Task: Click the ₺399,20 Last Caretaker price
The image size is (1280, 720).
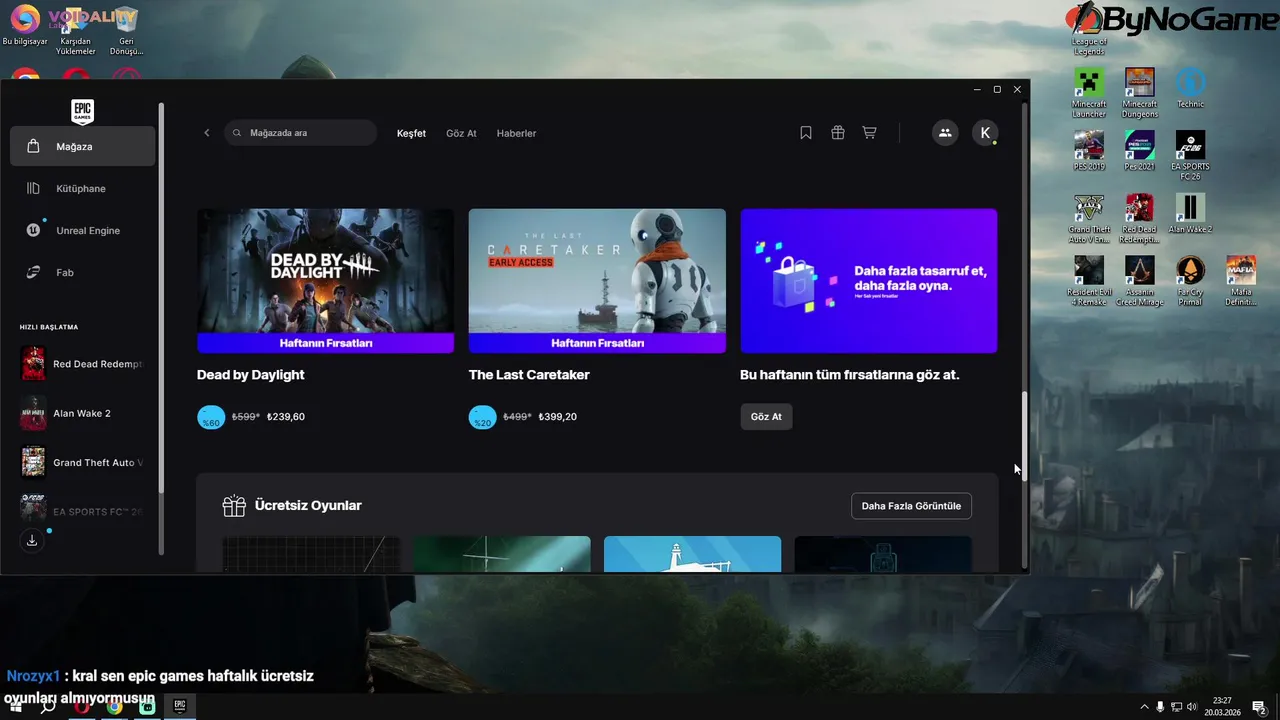Action: pyautogui.click(x=558, y=417)
